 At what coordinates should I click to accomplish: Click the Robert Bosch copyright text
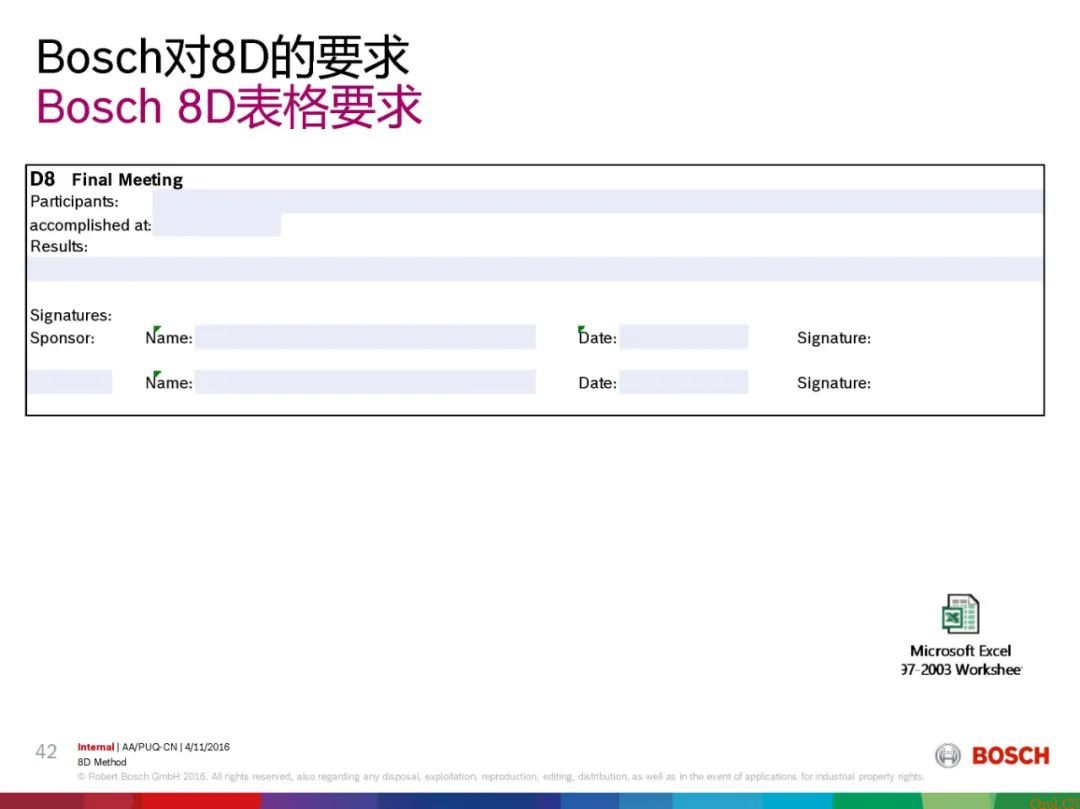click(500, 776)
